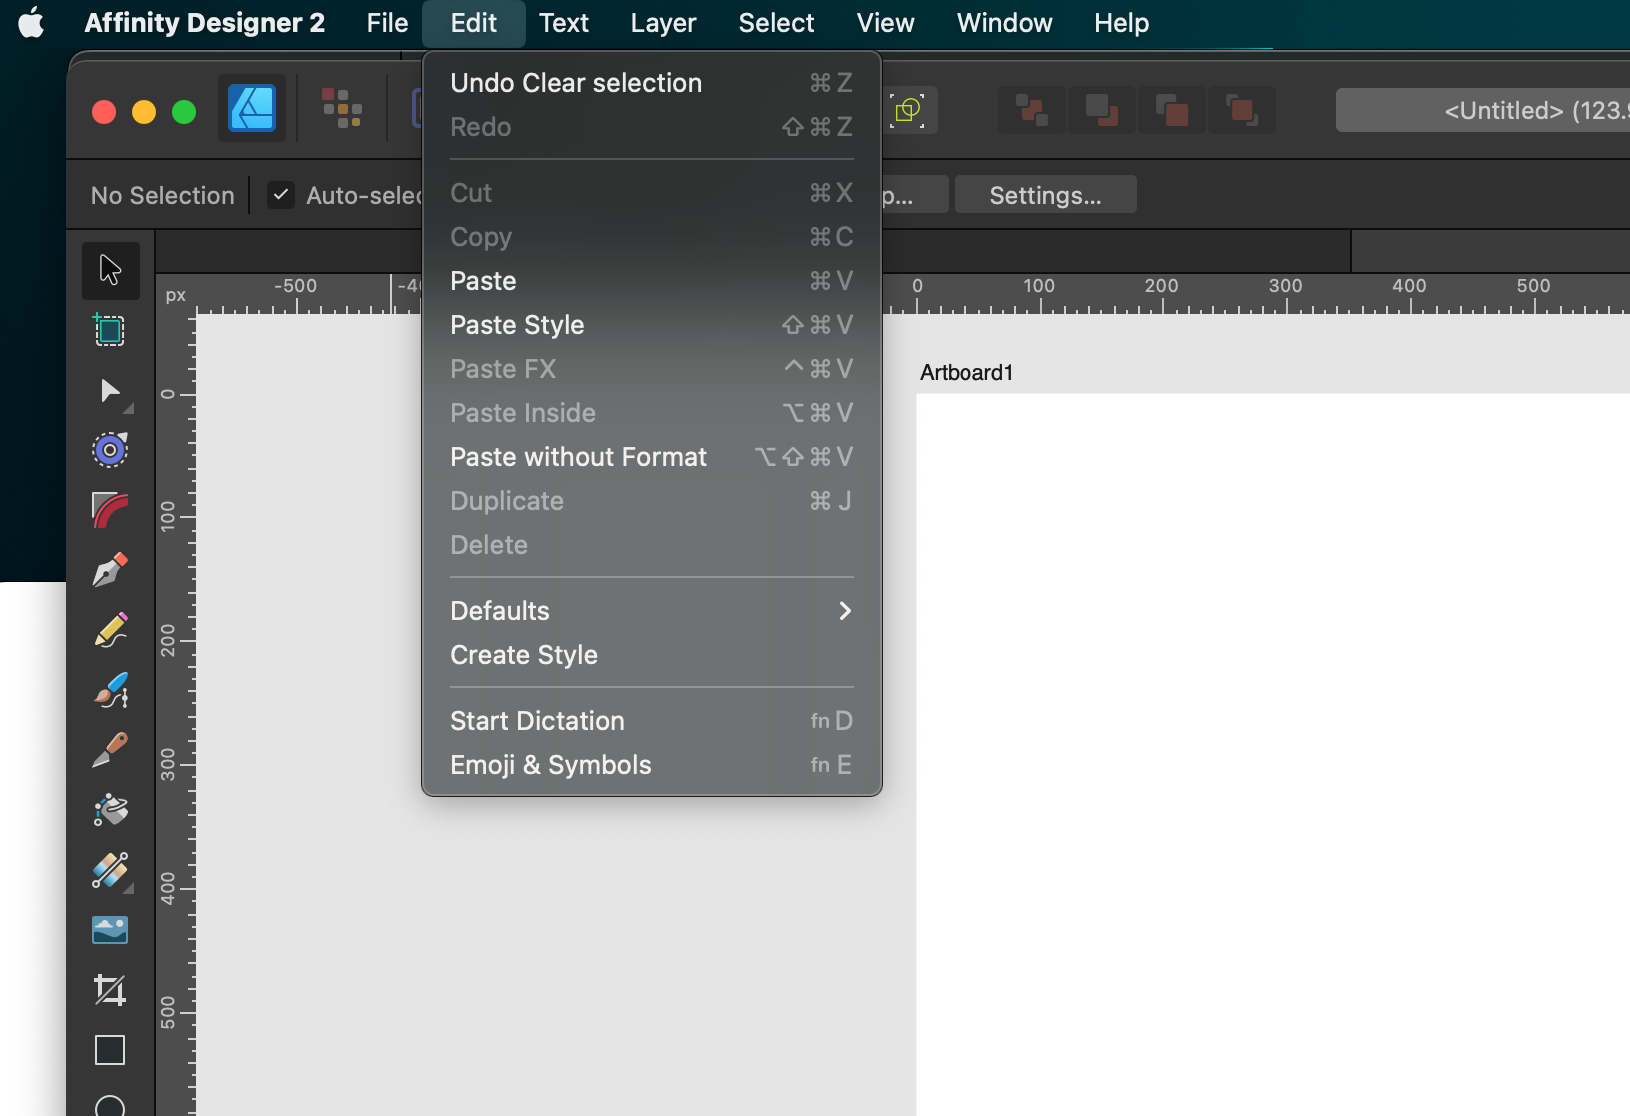Open the Text menu
This screenshot has width=1630, height=1116.
pyautogui.click(x=564, y=23)
